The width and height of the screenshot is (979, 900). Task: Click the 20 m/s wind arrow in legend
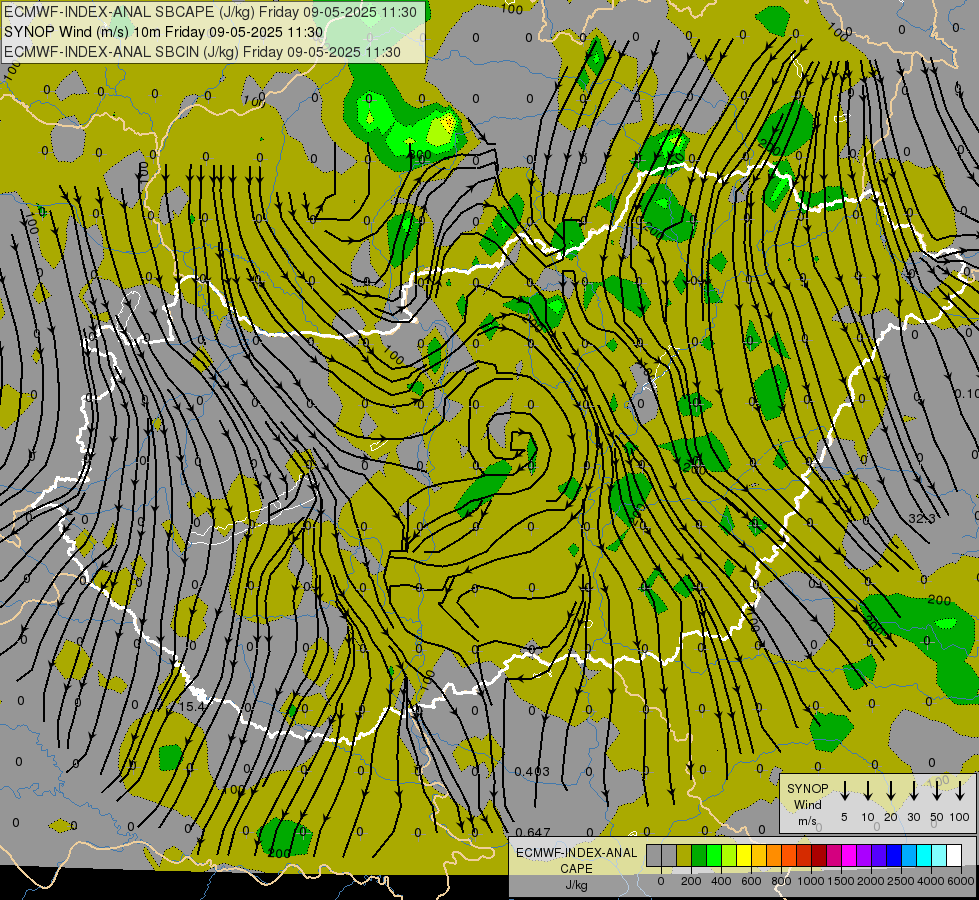pos(891,791)
